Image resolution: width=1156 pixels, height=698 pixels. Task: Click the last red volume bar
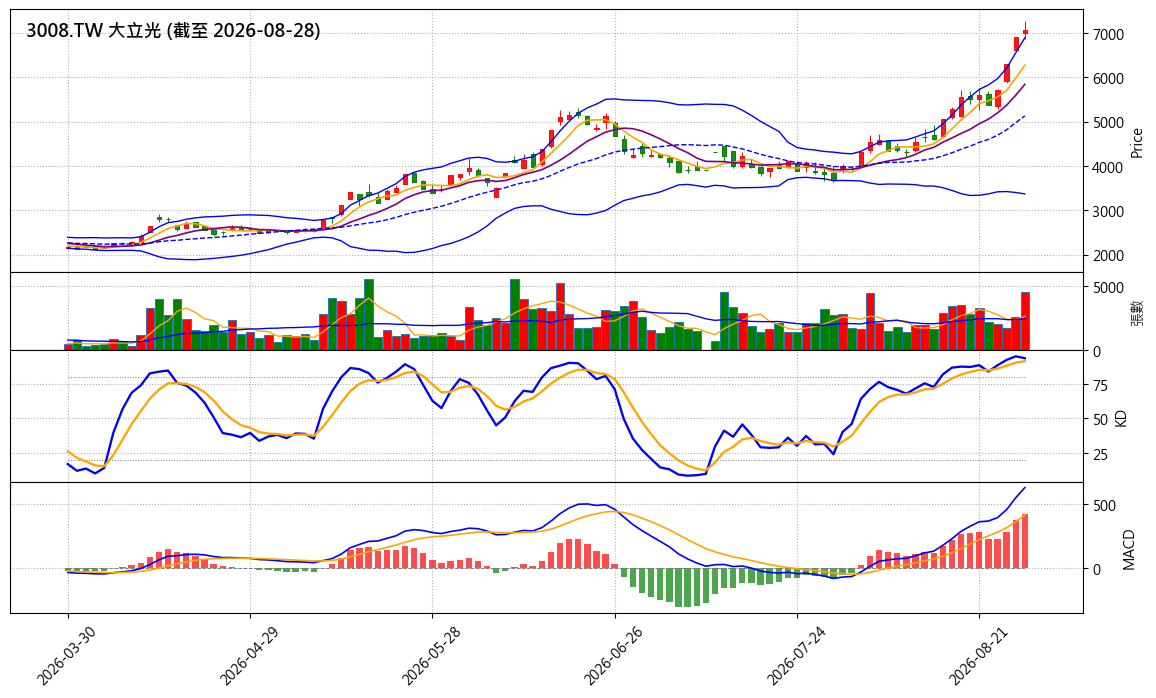click(x=1026, y=321)
